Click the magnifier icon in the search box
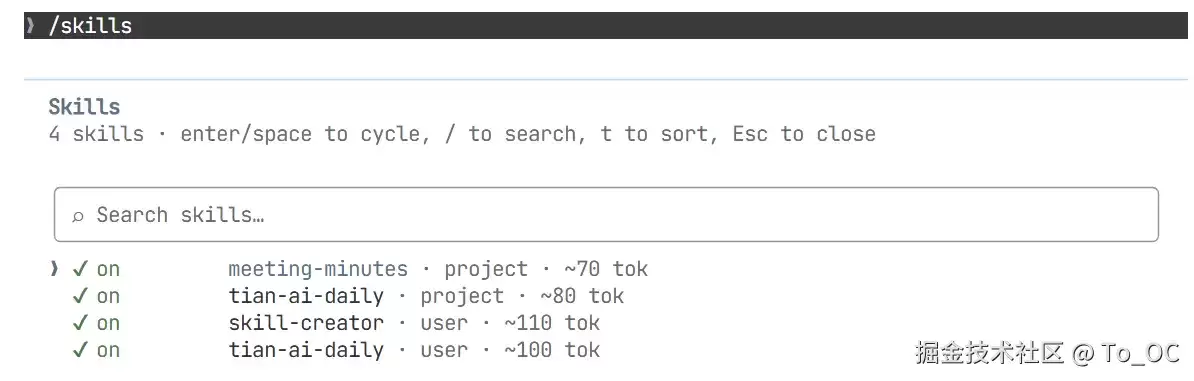The width and height of the screenshot is (1194, 381). tap(78, 216)
